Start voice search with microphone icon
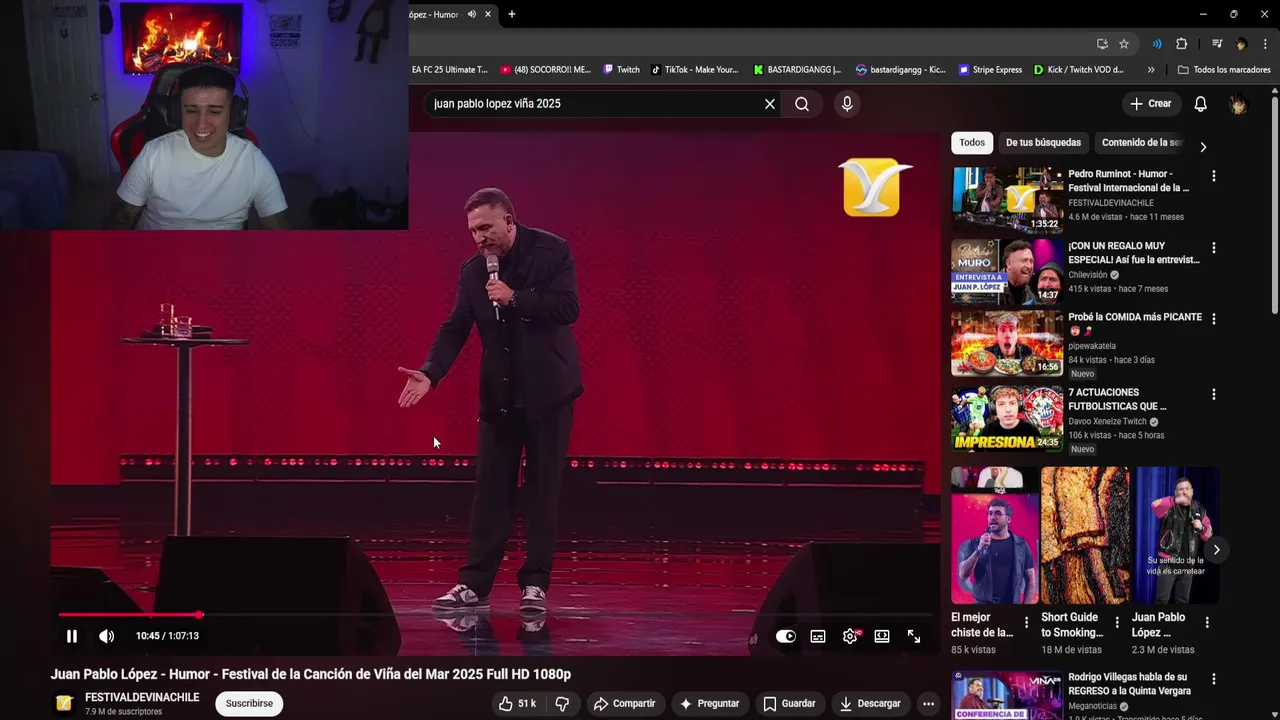The image size is (1280, 720). coord(847,104)
